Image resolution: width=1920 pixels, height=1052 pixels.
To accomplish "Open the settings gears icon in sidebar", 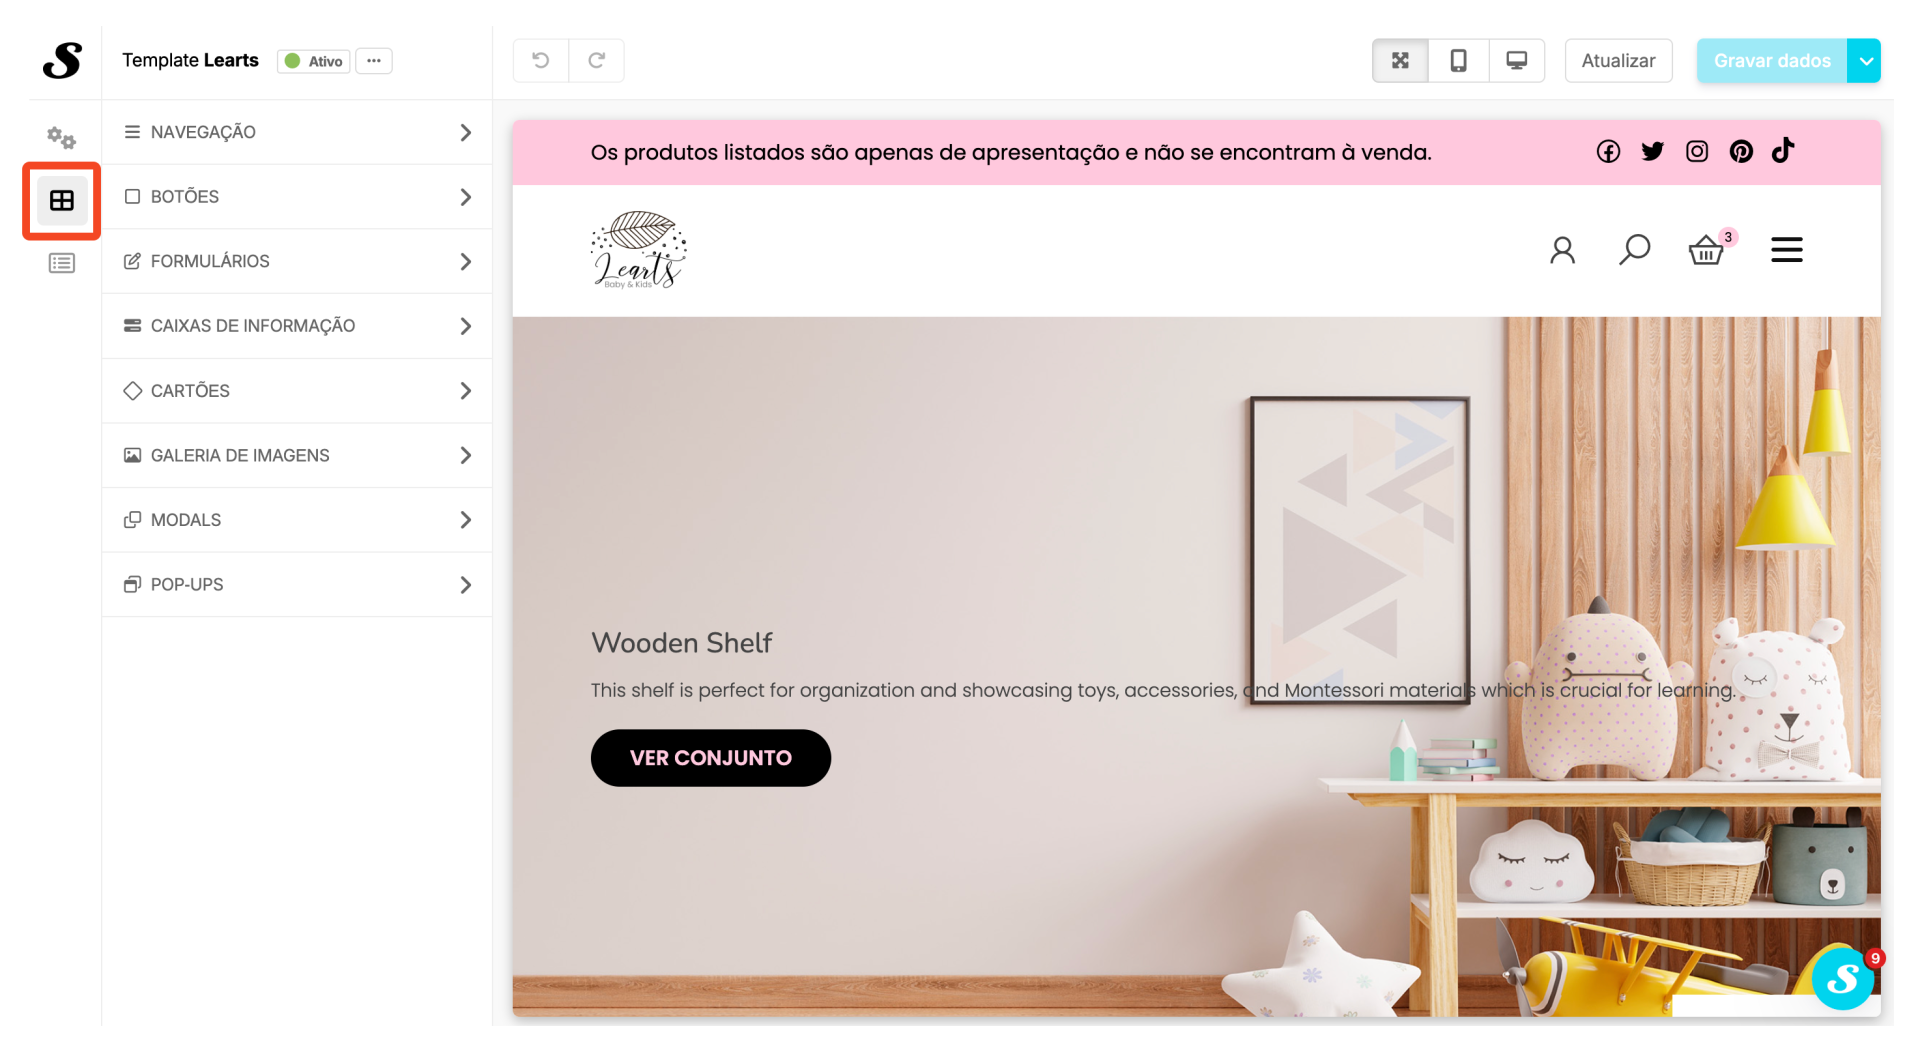I will (61, 137).
